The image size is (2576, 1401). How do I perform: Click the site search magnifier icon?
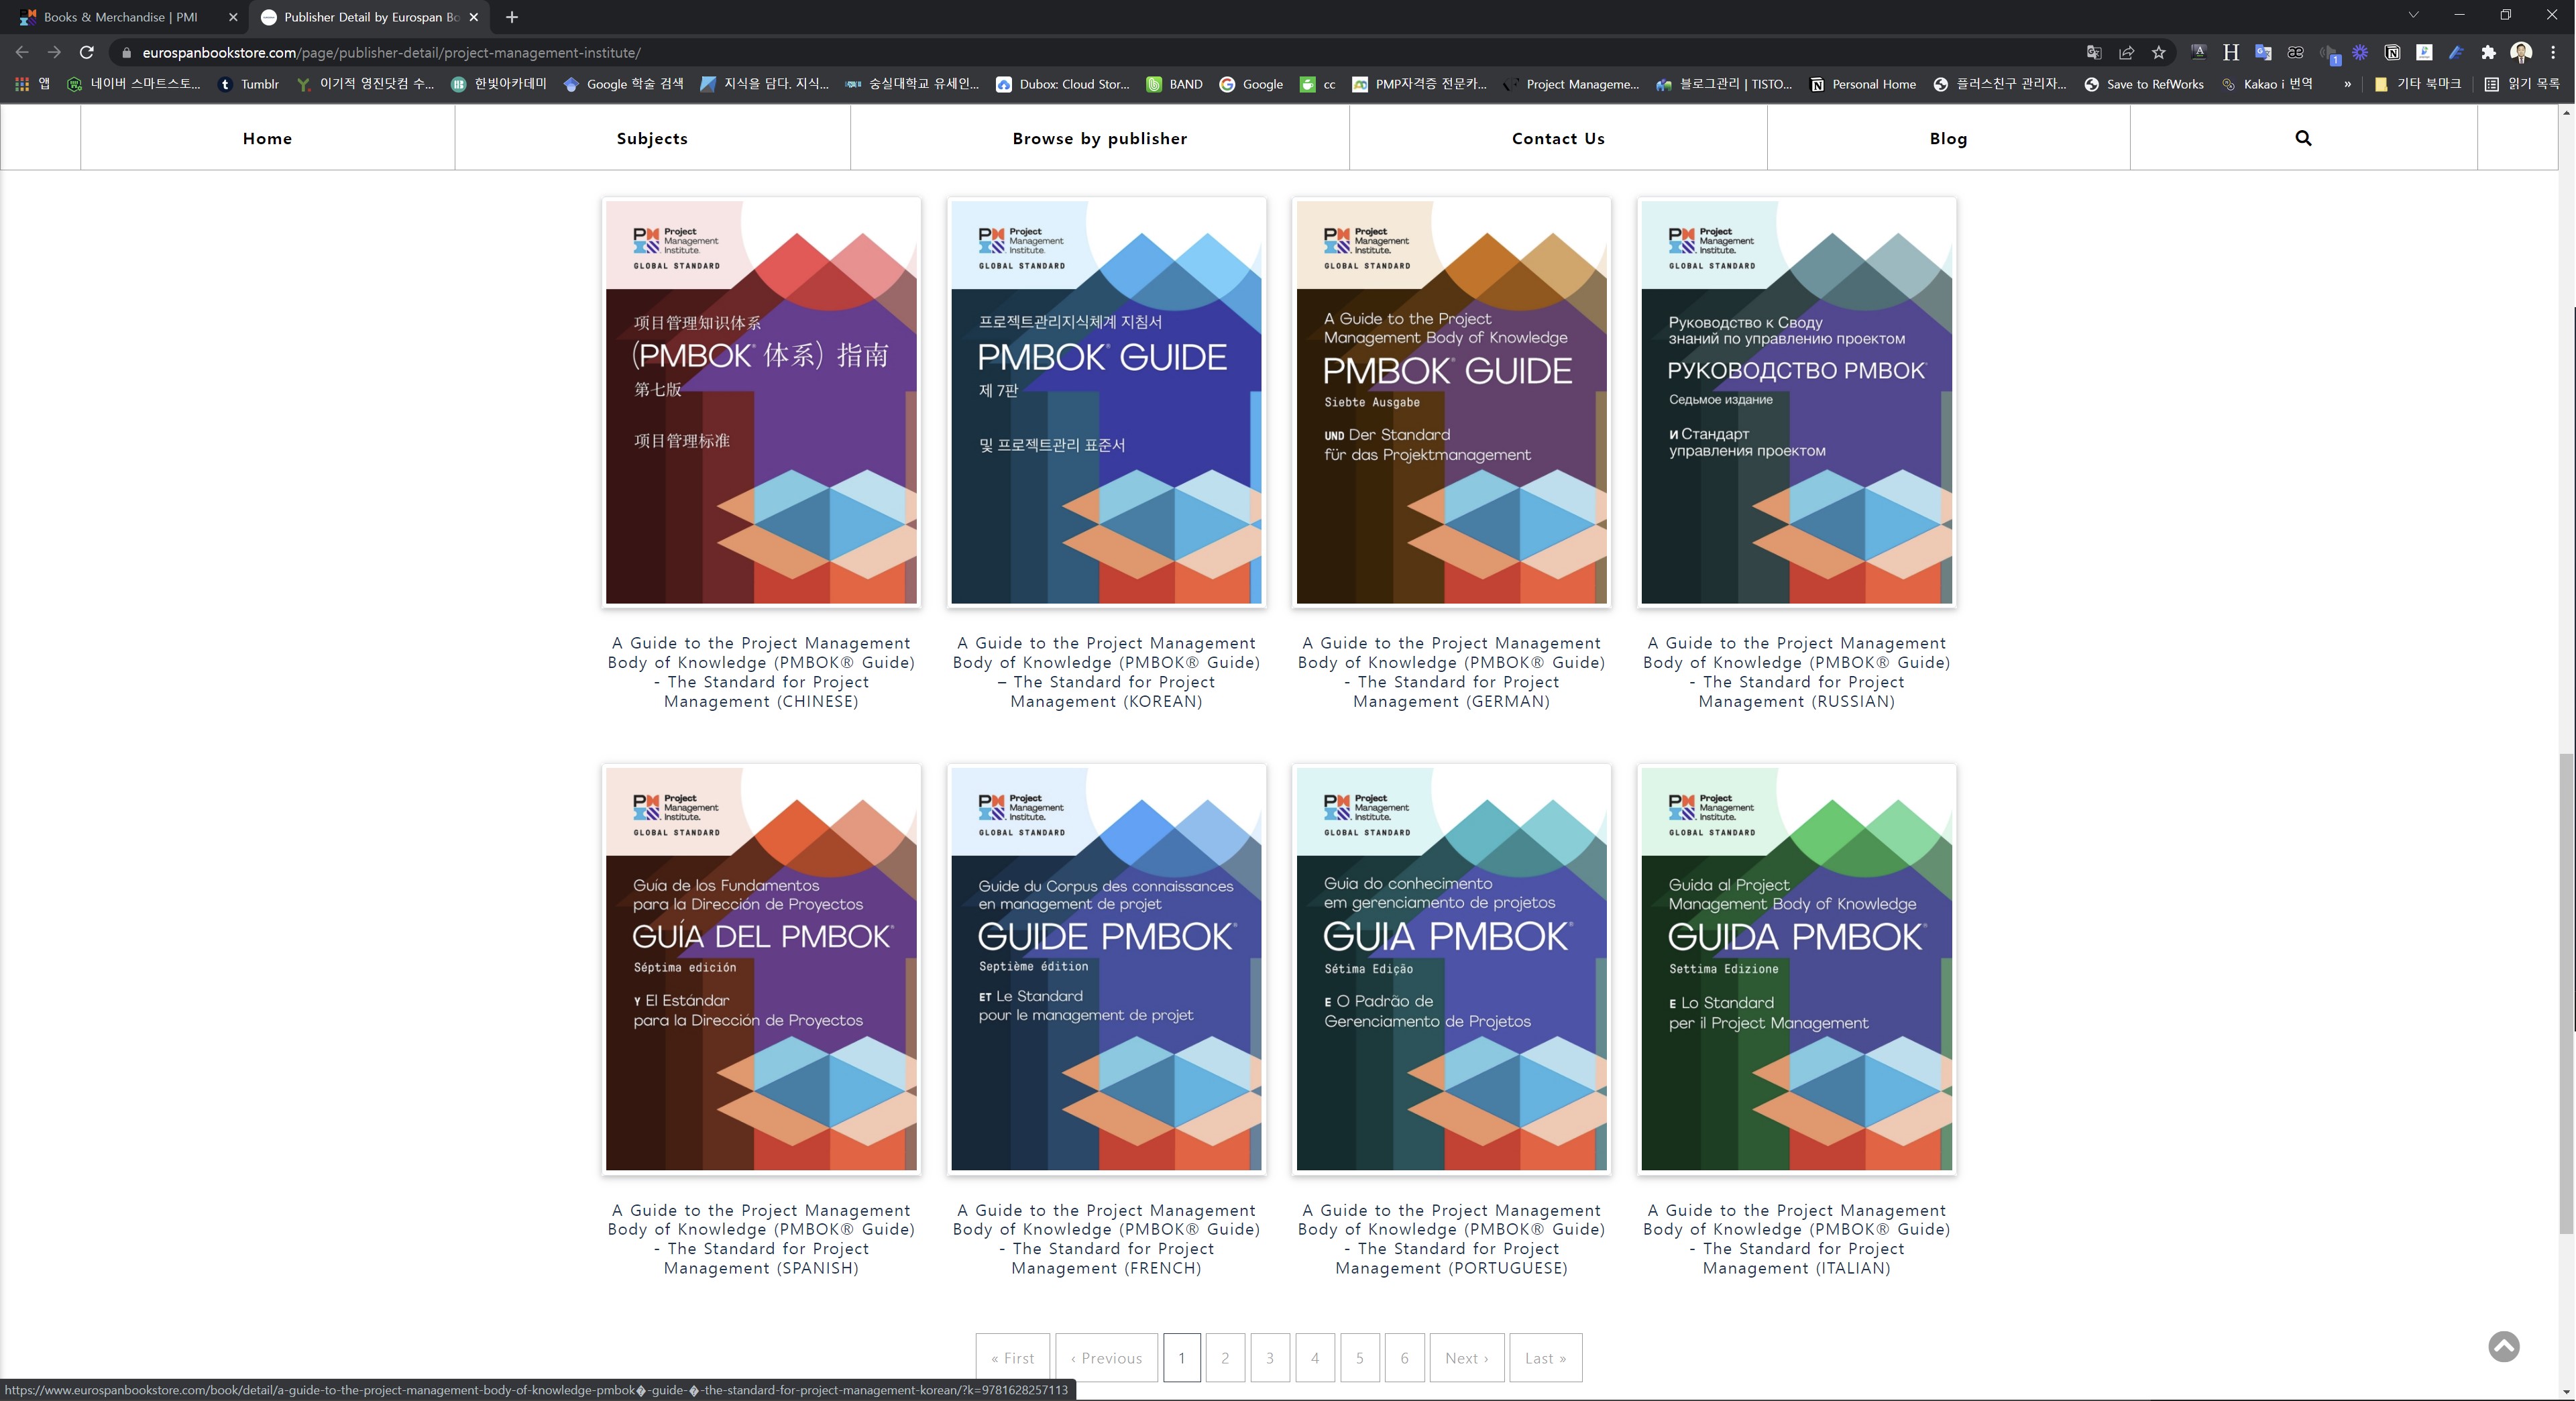2303,138
